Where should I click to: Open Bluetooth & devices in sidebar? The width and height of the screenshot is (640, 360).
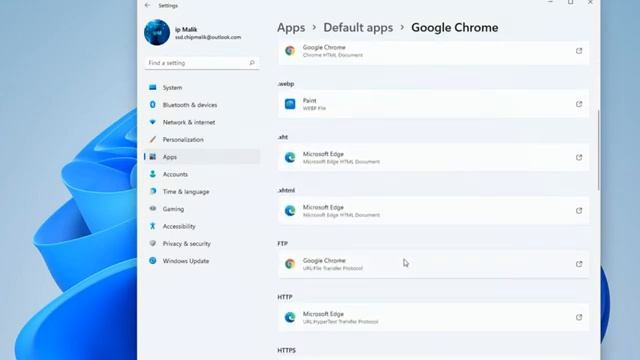click(x=202, y=105)
